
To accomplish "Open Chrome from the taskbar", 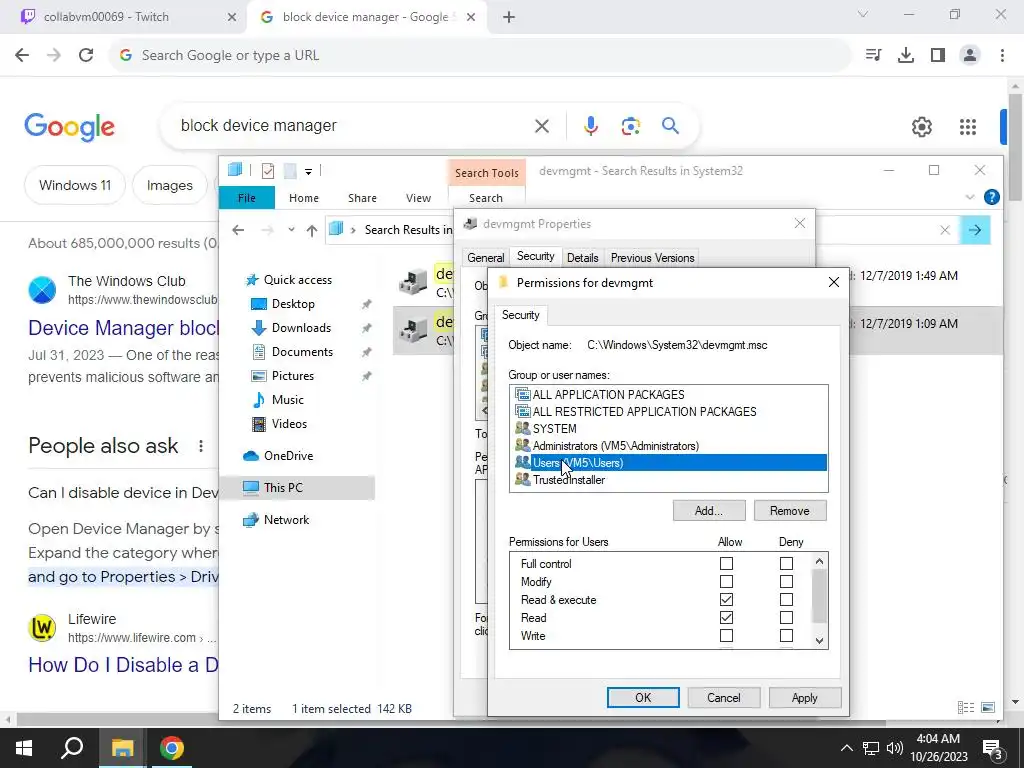I will tap(172, 748).
